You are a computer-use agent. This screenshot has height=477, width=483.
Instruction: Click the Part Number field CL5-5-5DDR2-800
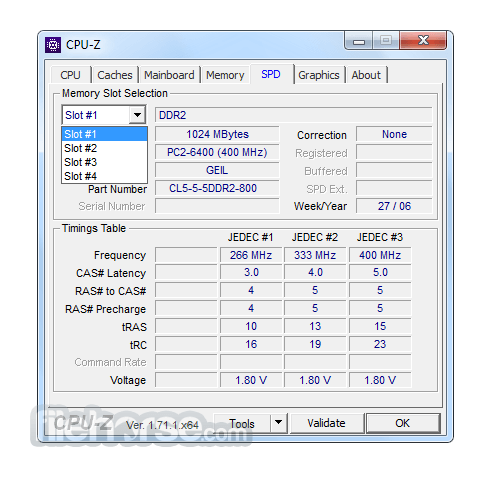(217, 188)
